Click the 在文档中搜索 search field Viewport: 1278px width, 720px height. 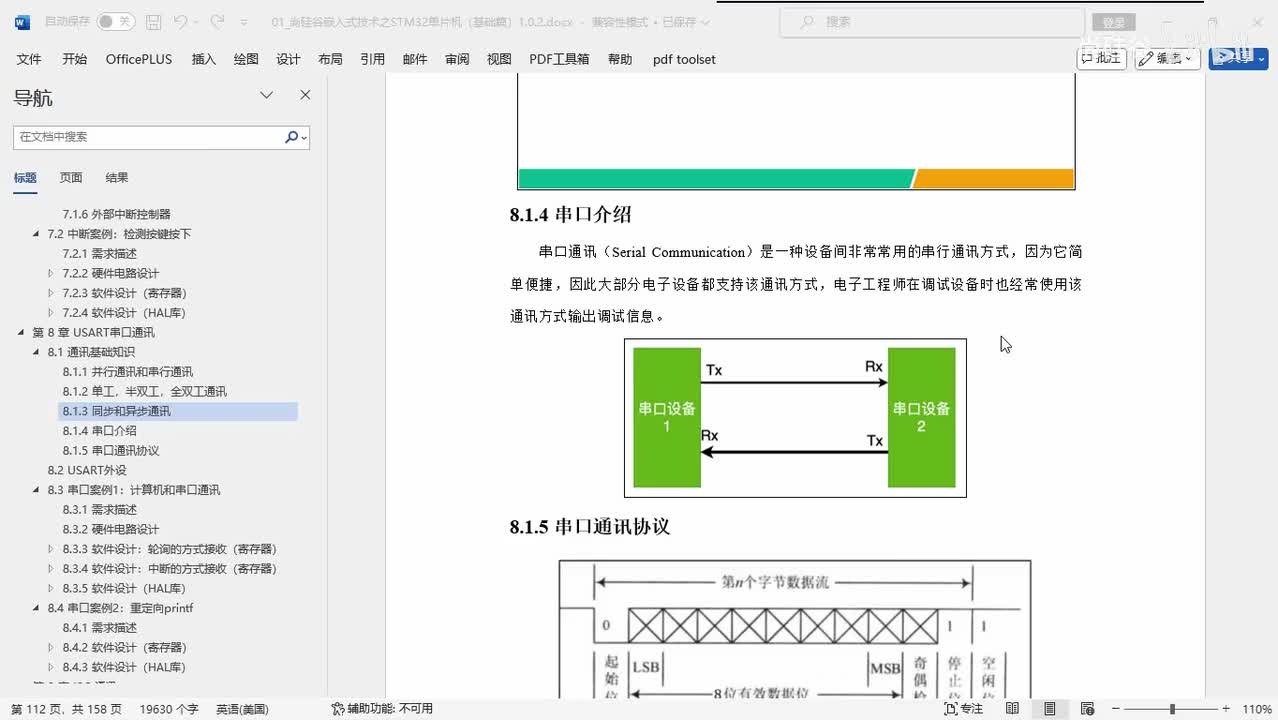148,137
